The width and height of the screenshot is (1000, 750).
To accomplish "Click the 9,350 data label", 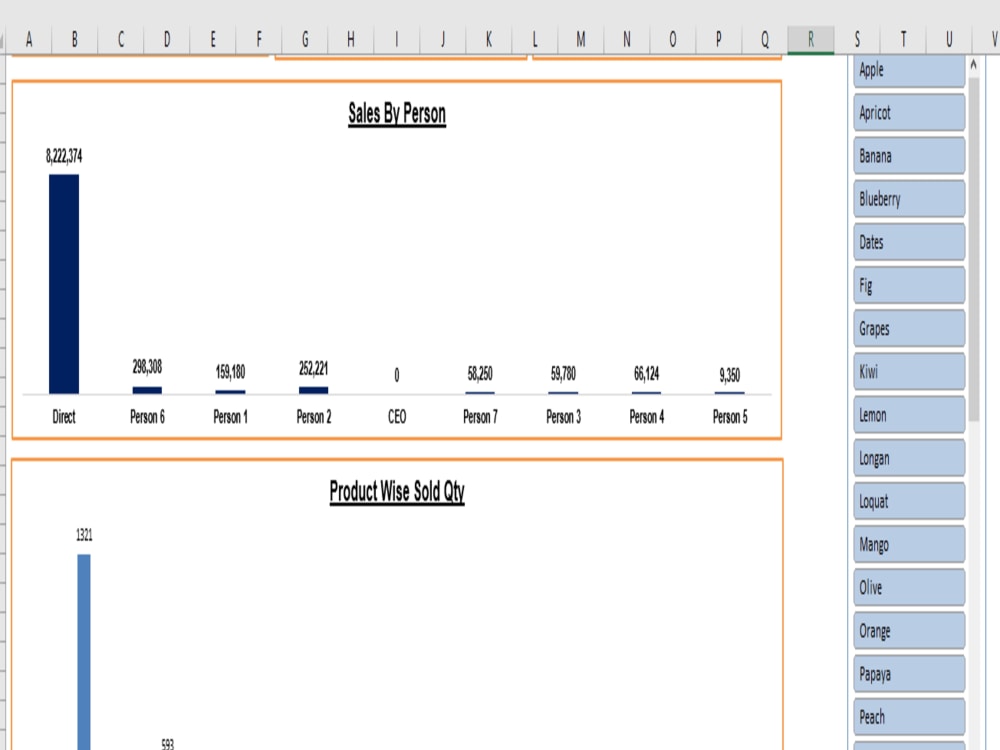I will tap(730, 375).
